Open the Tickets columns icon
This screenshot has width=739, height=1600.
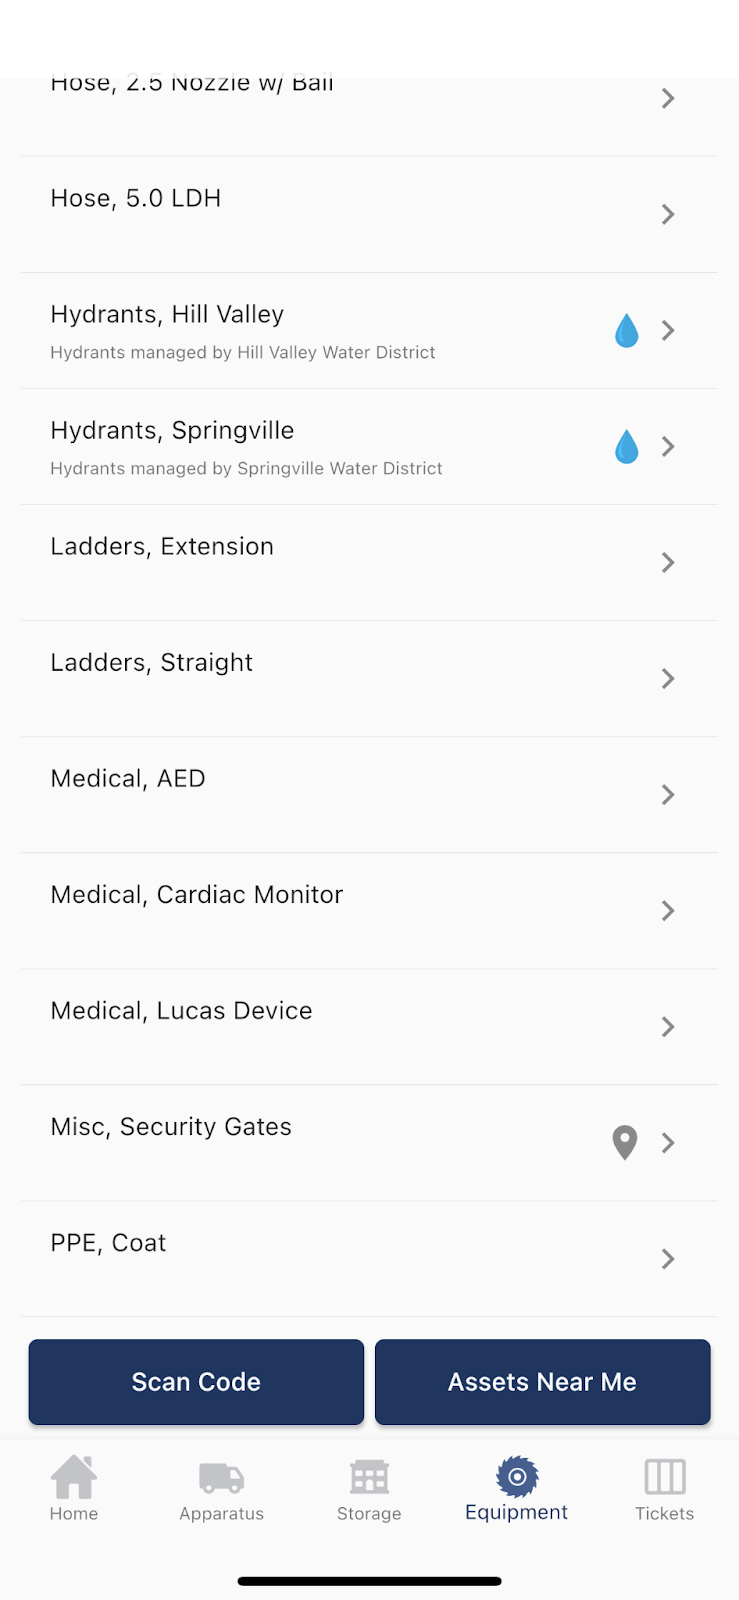[x=665, y=1477]
